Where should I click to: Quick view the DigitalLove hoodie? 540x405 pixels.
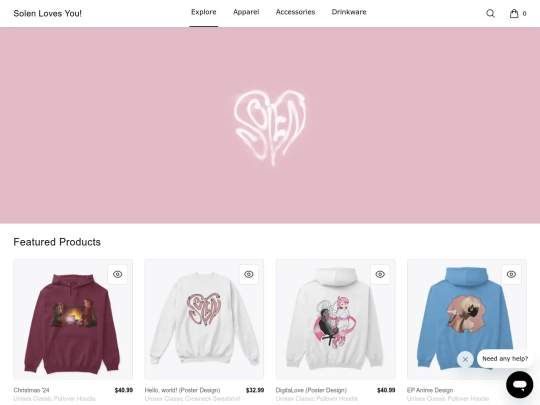point(380,274)
